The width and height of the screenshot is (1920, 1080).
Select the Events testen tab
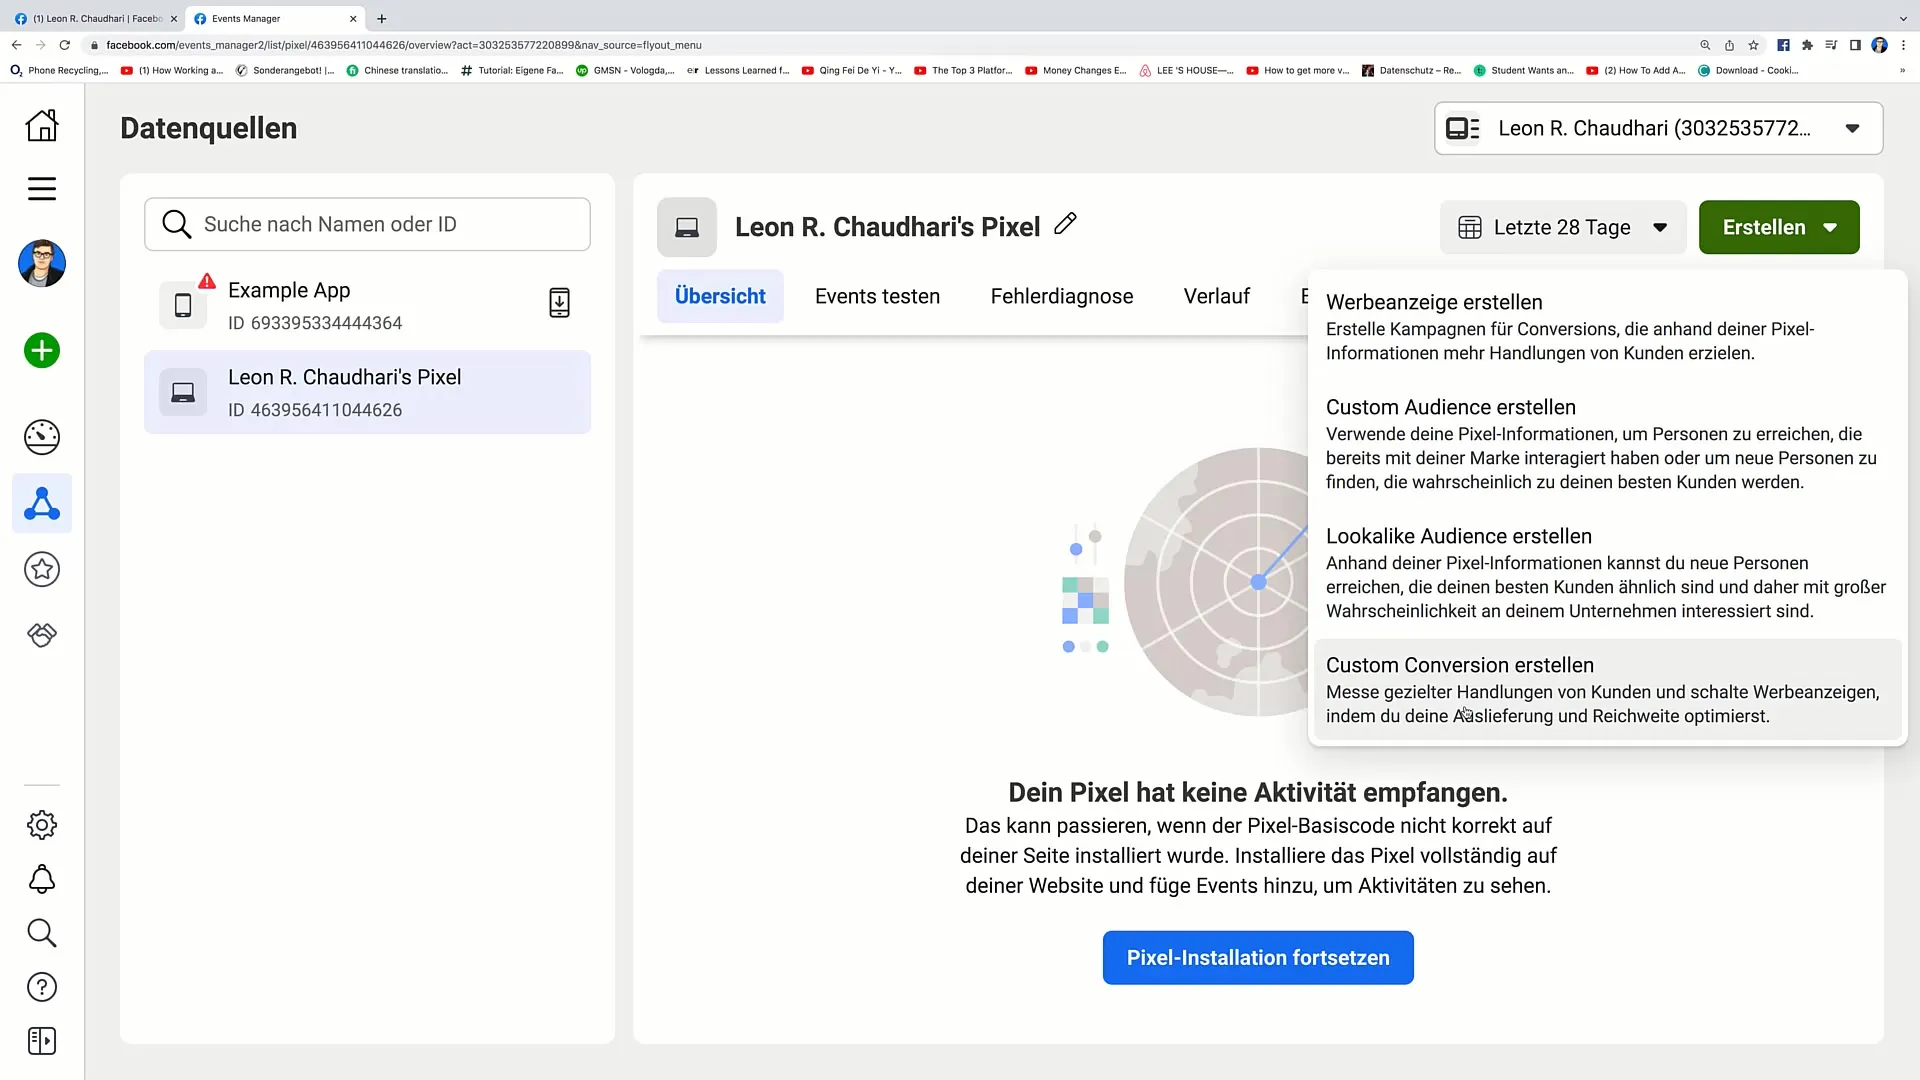coord(877,295)
